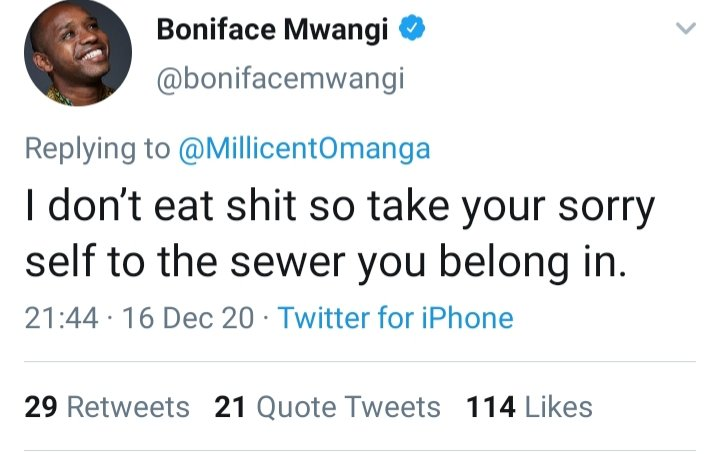Click the 'Replying to' label

[97, 150]
